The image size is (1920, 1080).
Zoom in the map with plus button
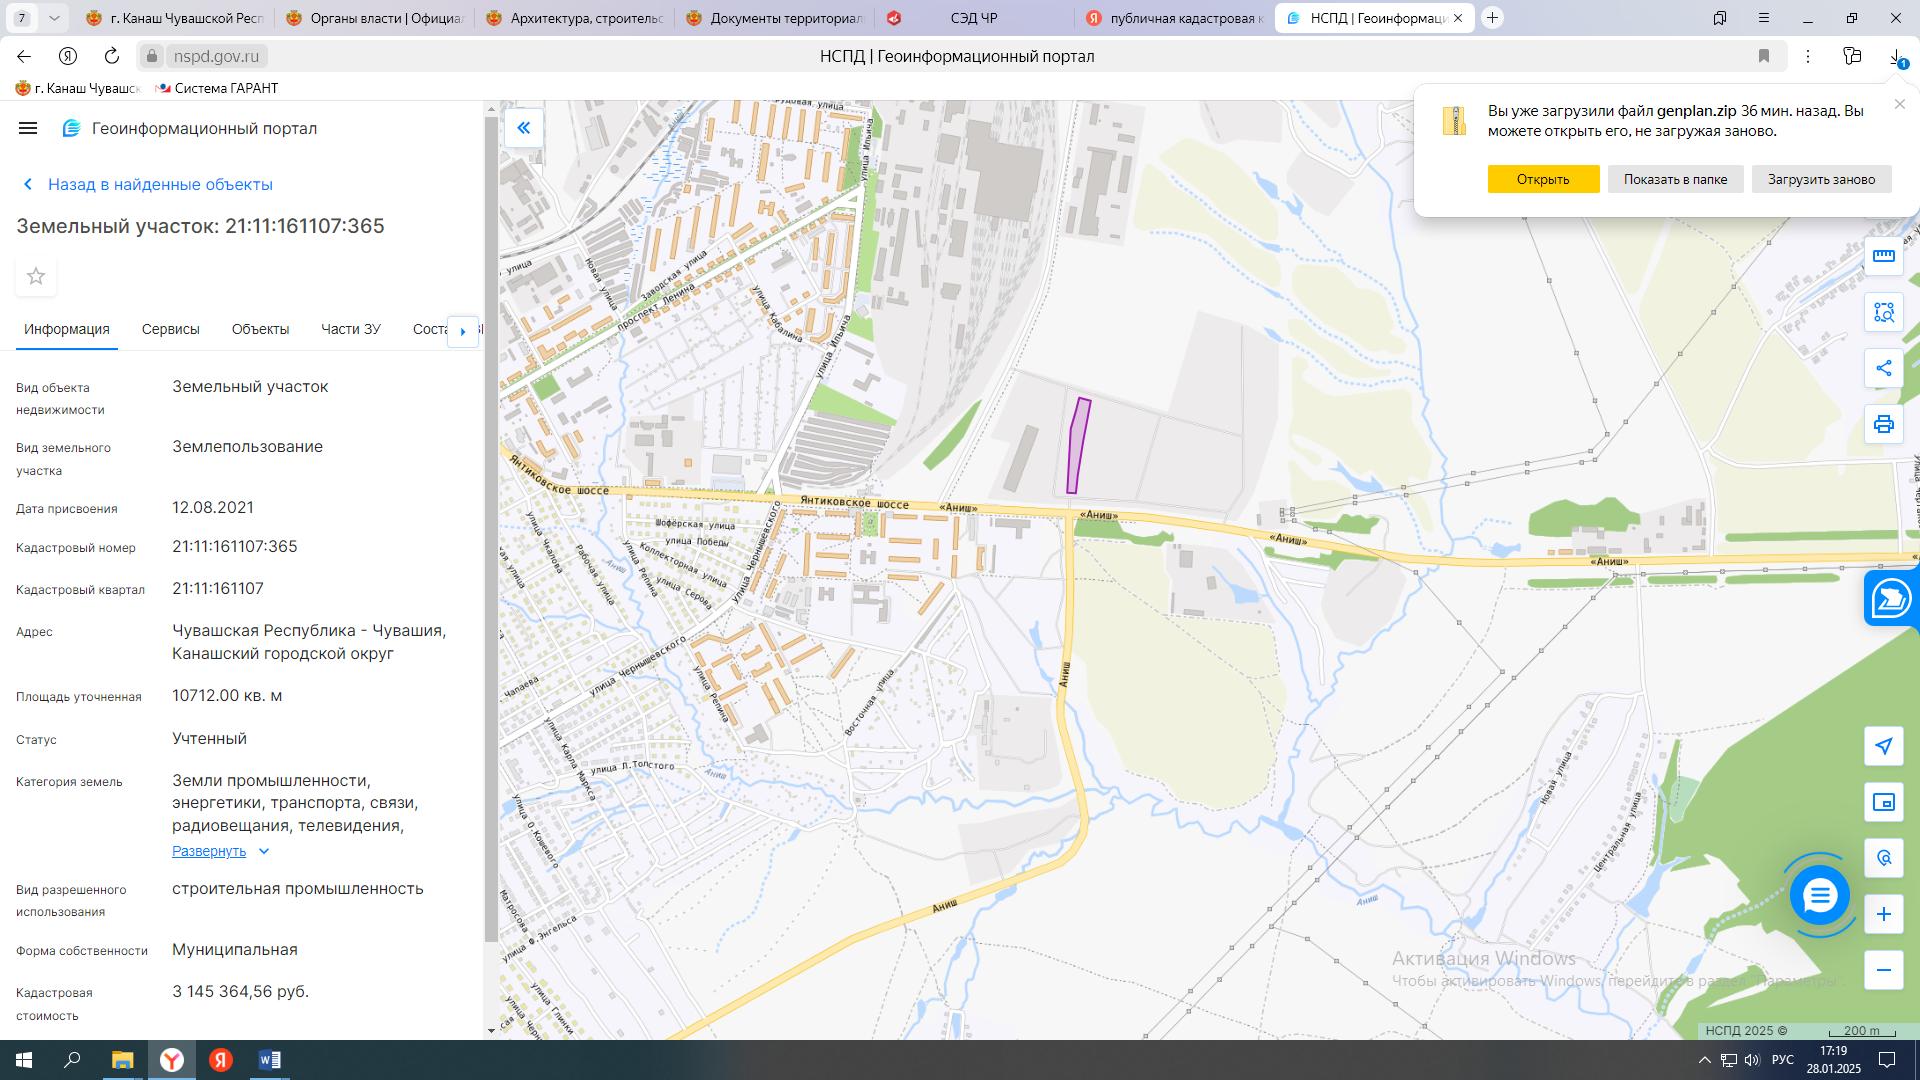point(1884,914)
